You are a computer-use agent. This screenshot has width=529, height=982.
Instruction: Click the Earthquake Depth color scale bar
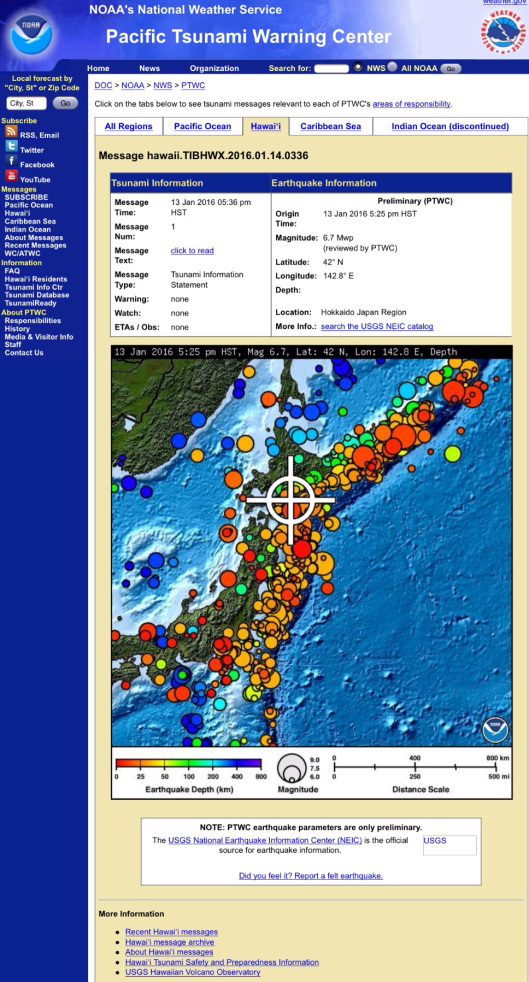click(188, 763)
